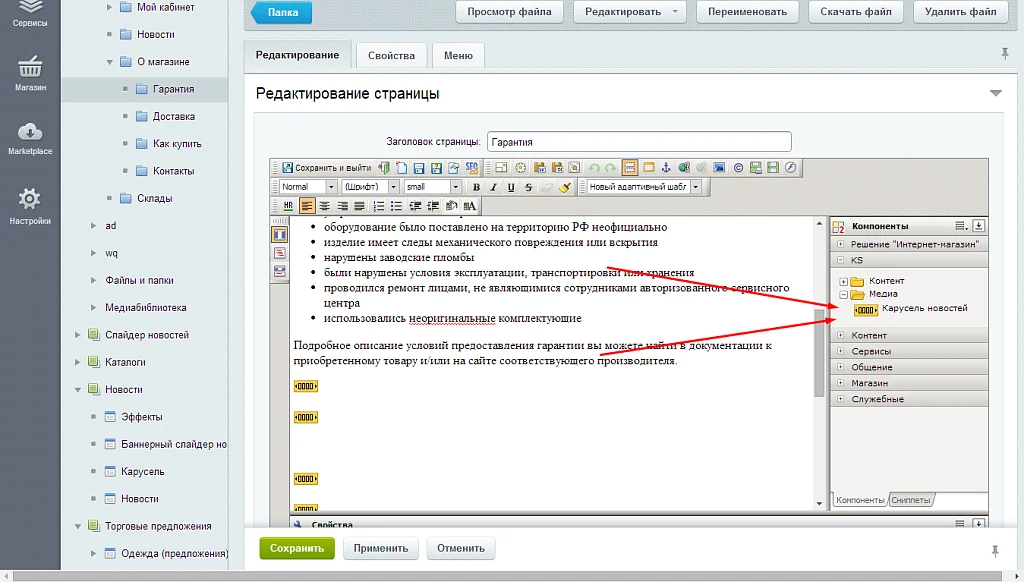Screen dimensions: 1024x582
Task: Insert the copyright symbol icon
Action: coord(738,168)
